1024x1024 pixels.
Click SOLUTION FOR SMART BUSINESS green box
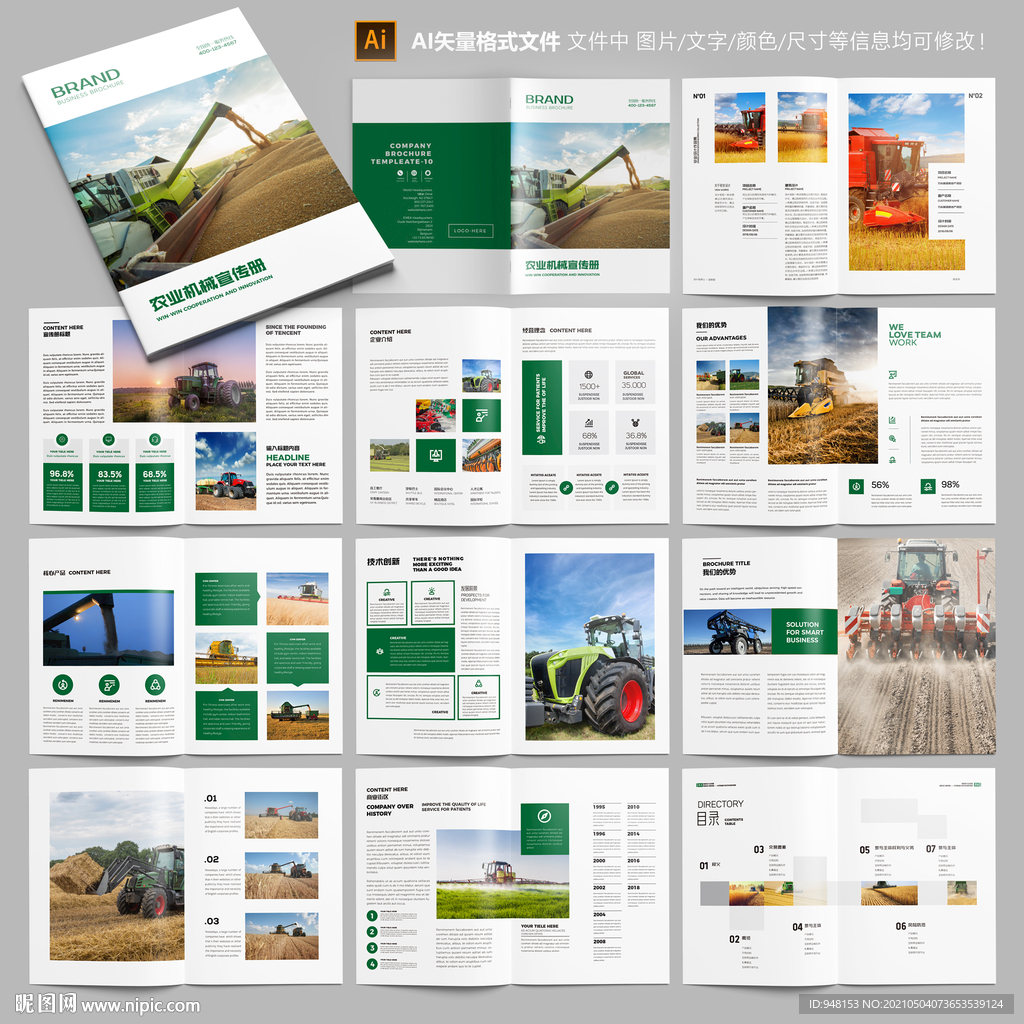click(x=805, y=632)
